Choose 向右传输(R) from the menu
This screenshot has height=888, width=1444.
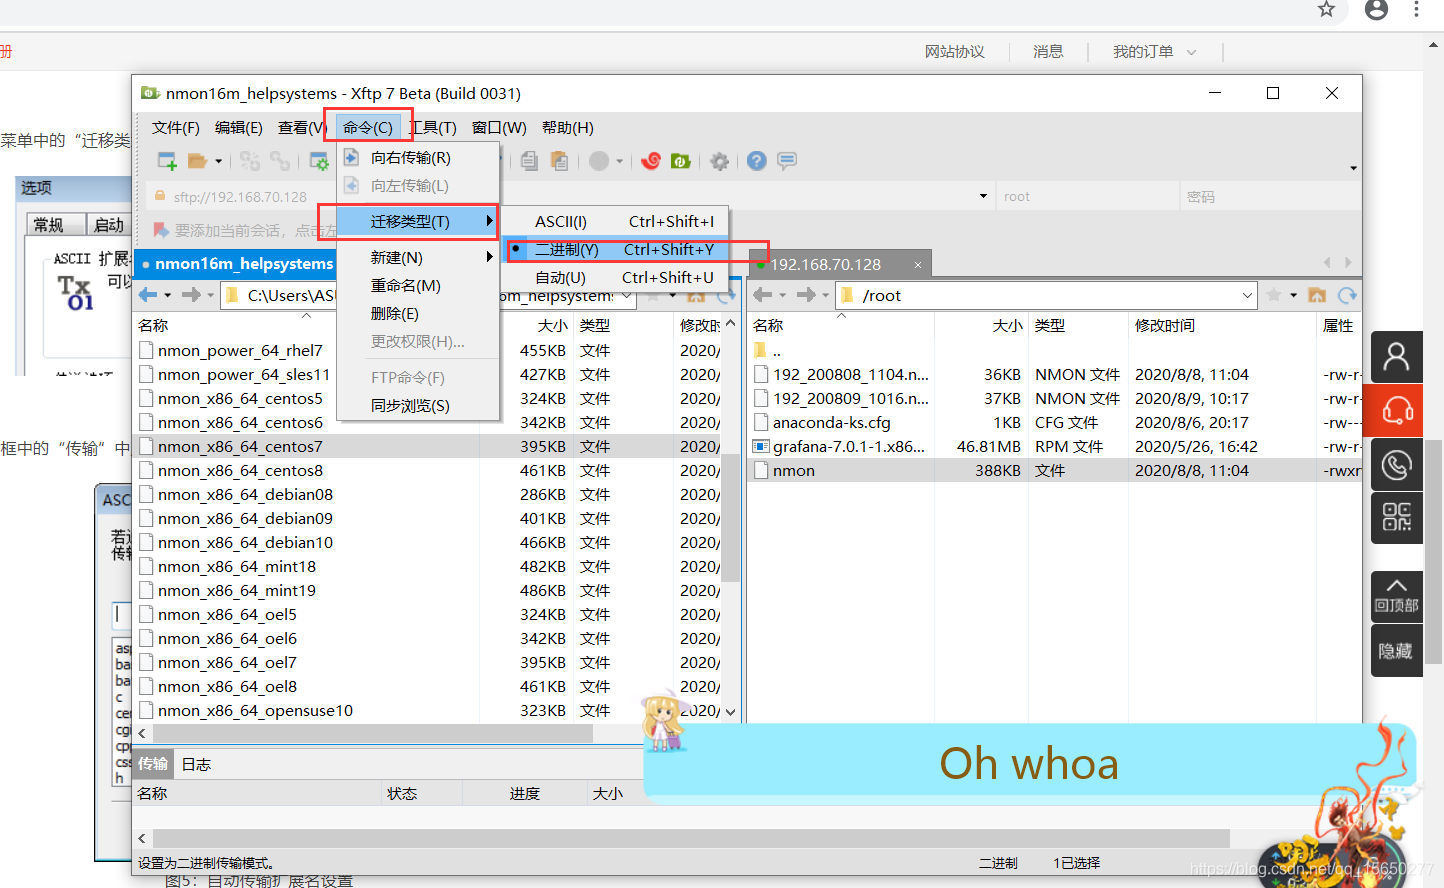[418, 157]
